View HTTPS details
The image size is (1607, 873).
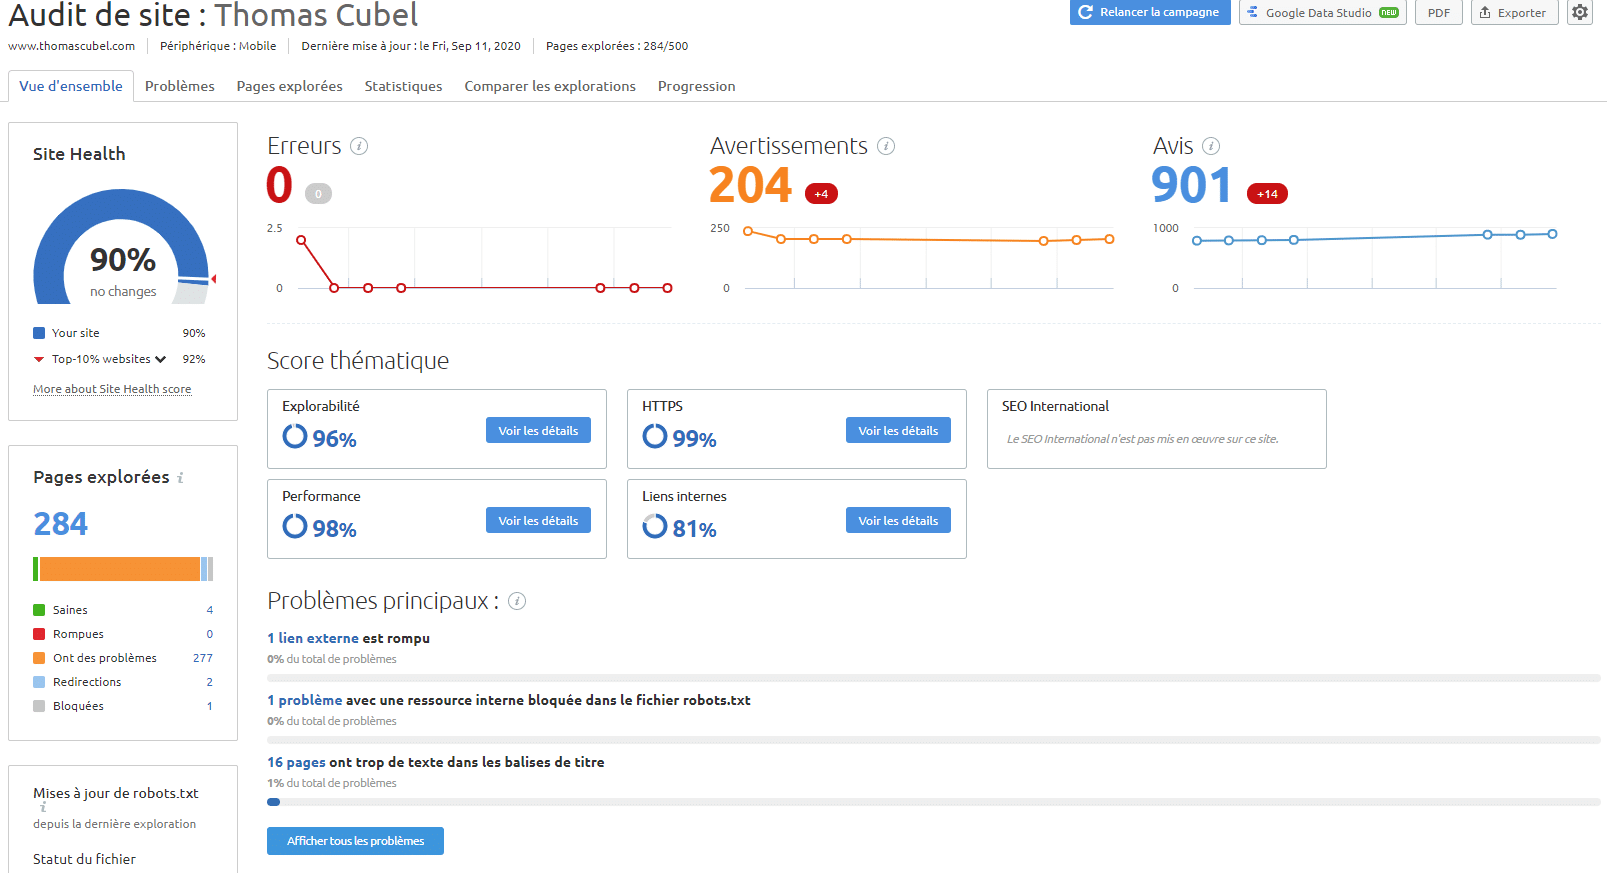898,431
